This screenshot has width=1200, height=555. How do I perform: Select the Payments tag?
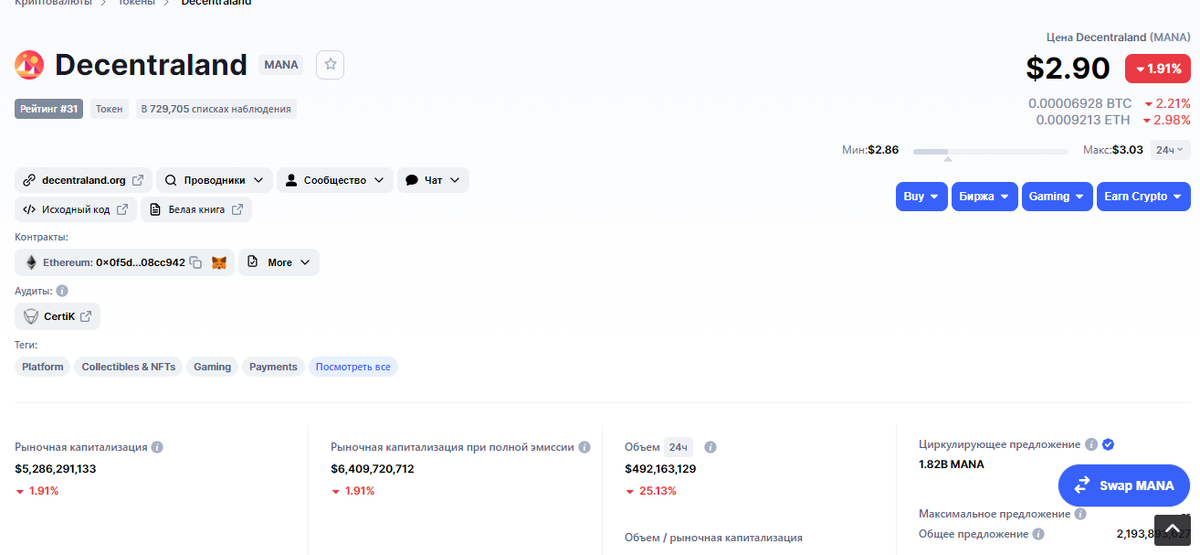pyautogui.click(x=273, y=367)
